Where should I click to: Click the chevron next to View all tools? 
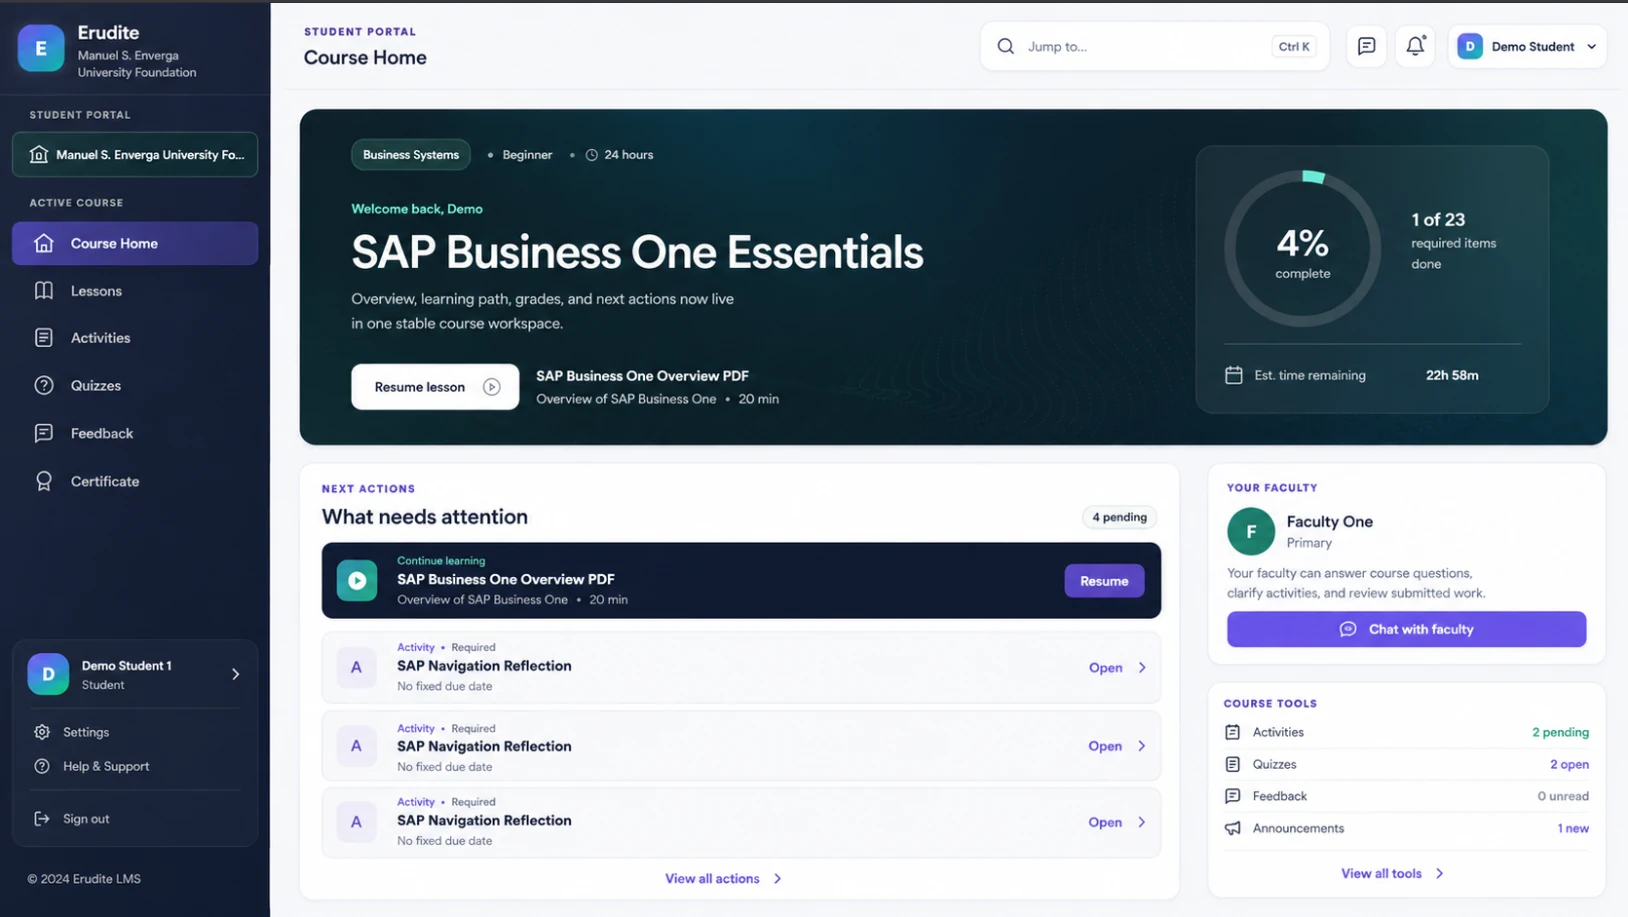(1440, 874)
